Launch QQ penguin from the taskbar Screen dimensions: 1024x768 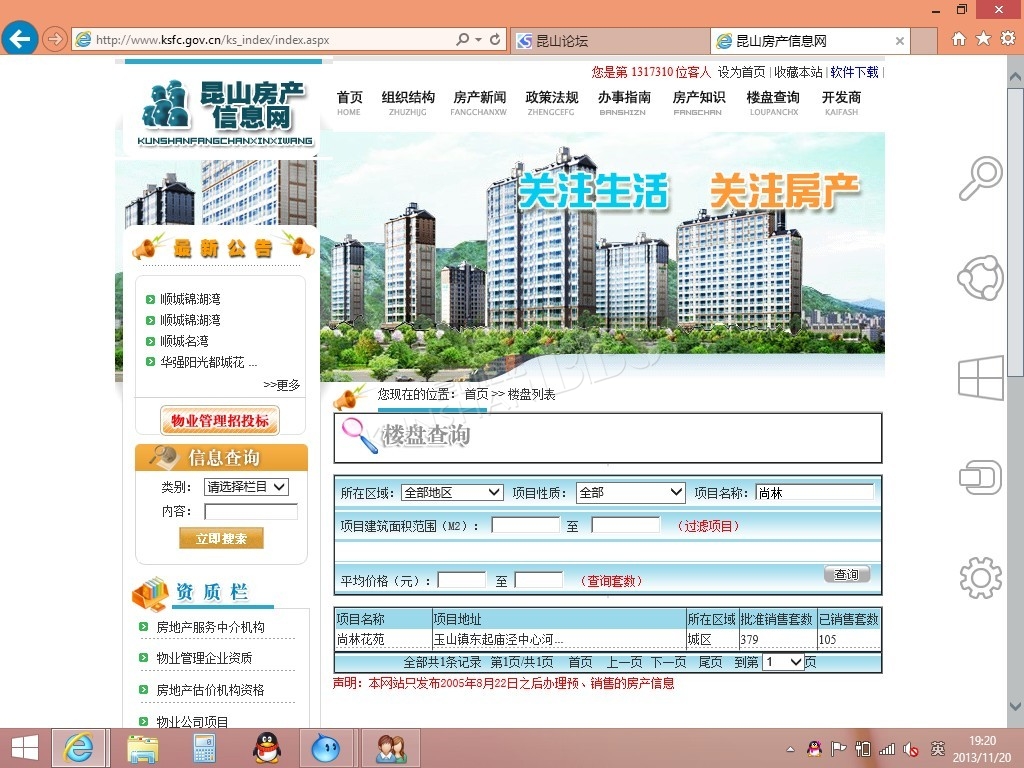(266, 747)
